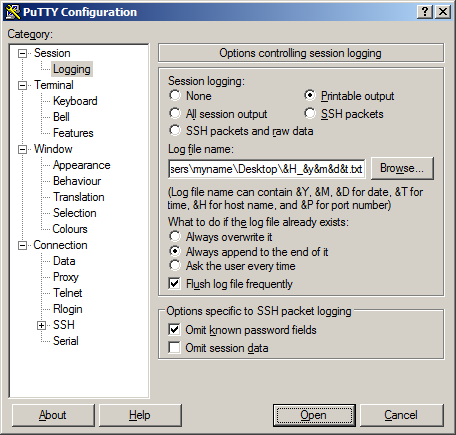Click the Browse... button
Screen dimensions: 456x435
click(x=402, y=168)
